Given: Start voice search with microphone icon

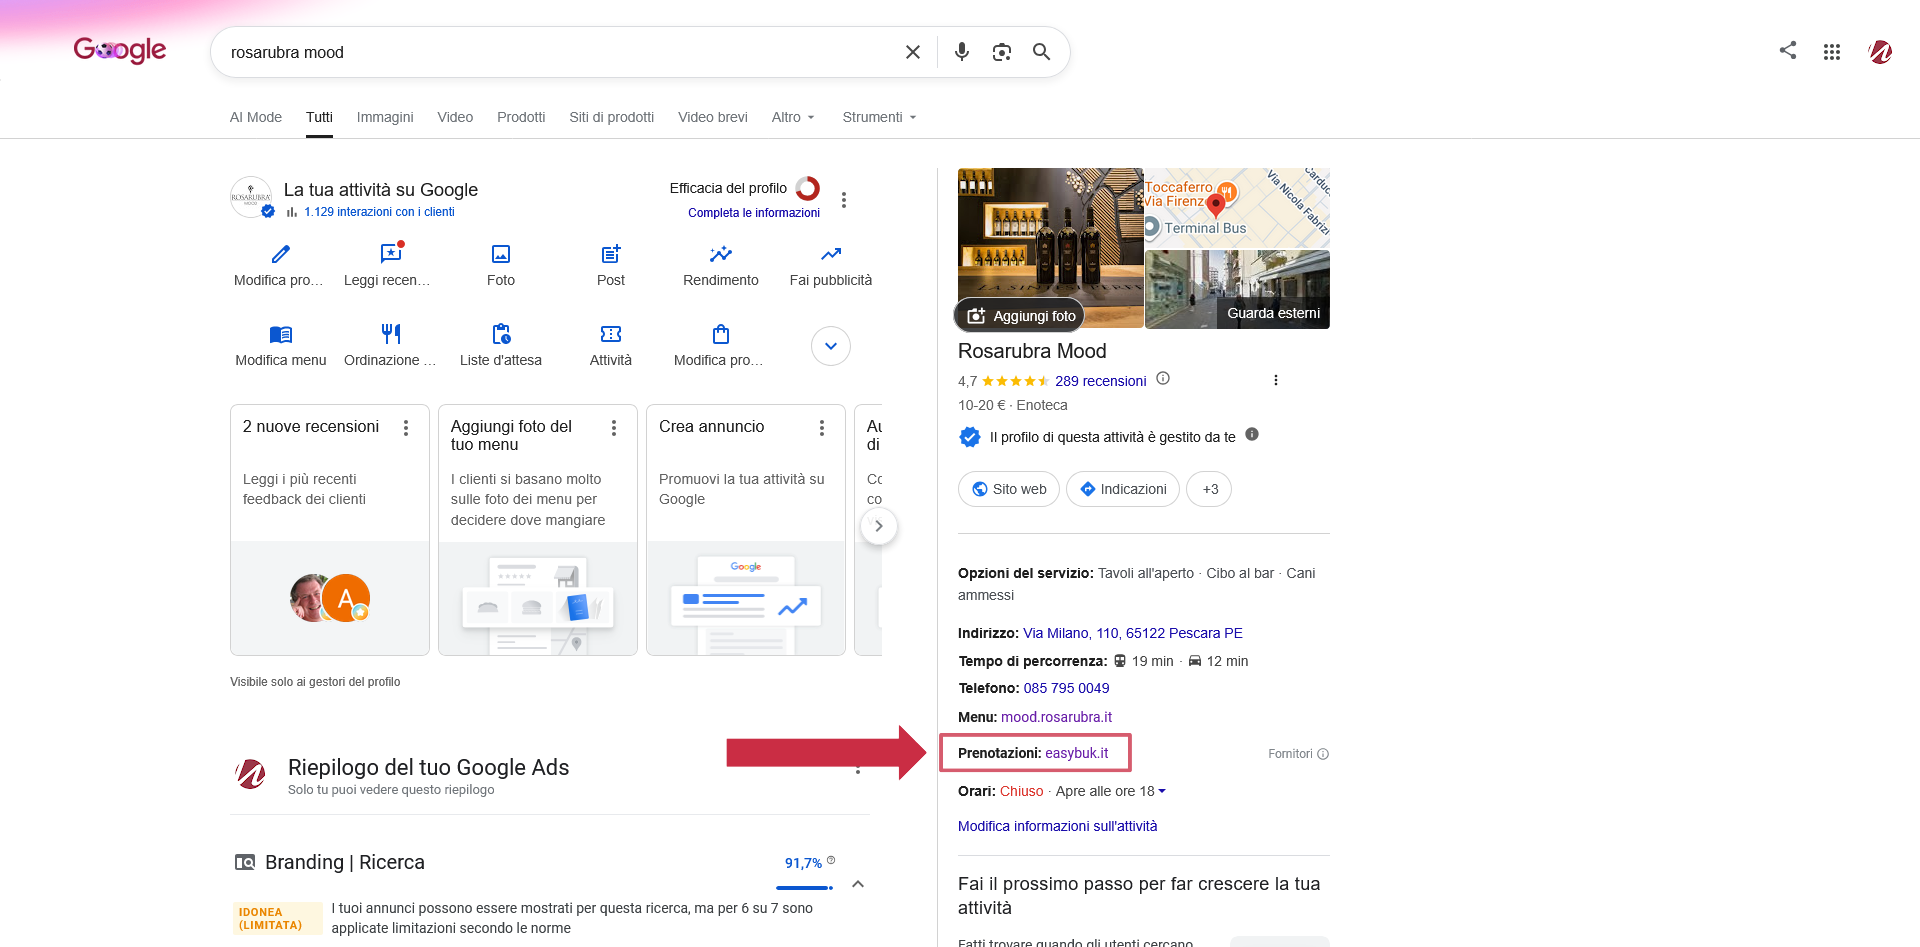Looking at the screenshot, I should 962,52.
